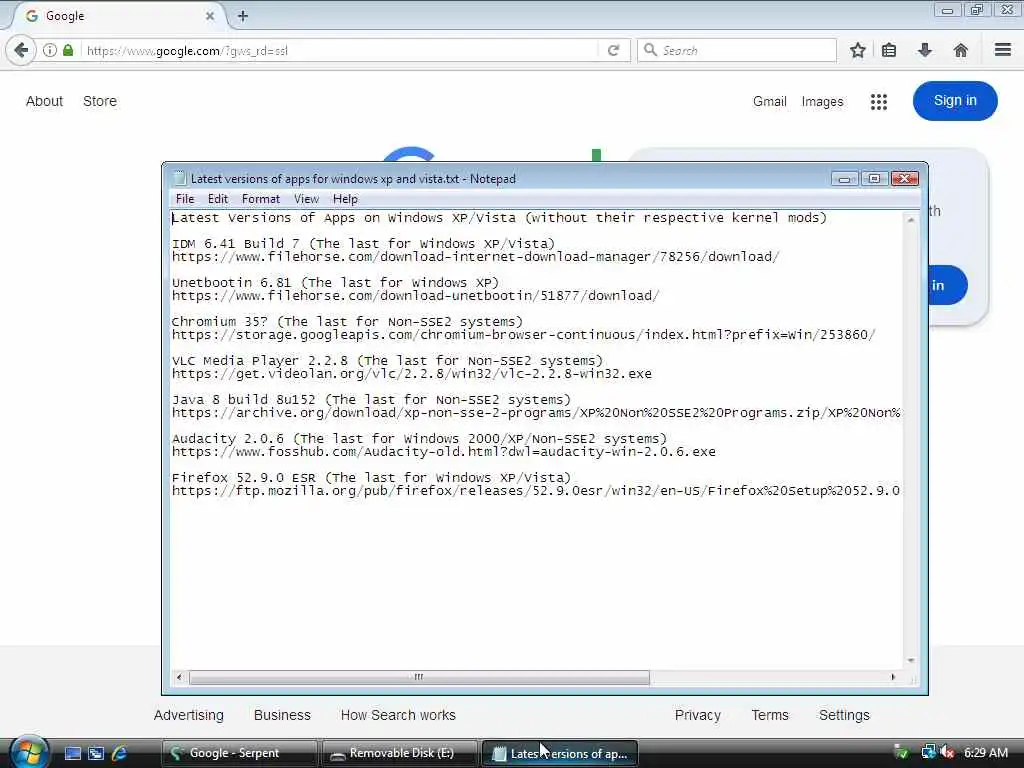Switch to Google - Serpent taskbar button
This screenshot has width=1024, height=768.
[239, 753]
